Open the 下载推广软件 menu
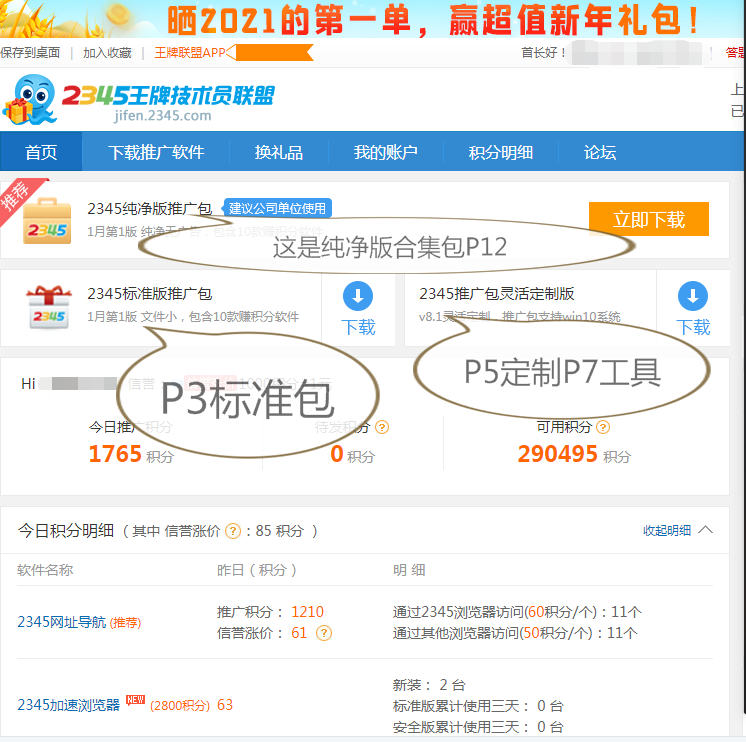Image resolution: width=746 pixels, height=742 pixels. click(156, 152)
